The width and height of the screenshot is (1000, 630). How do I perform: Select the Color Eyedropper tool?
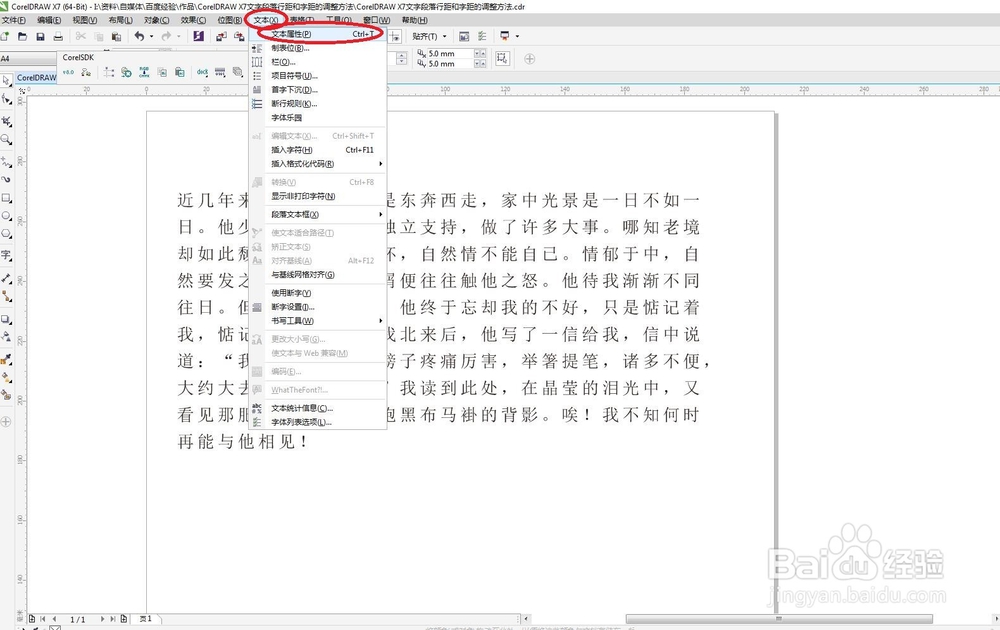(x=6, y=360)
